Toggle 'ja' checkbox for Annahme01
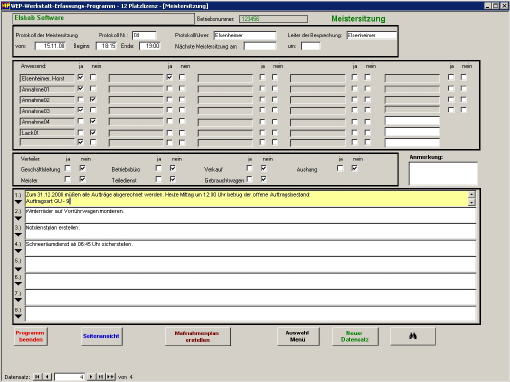 [80, 89]
